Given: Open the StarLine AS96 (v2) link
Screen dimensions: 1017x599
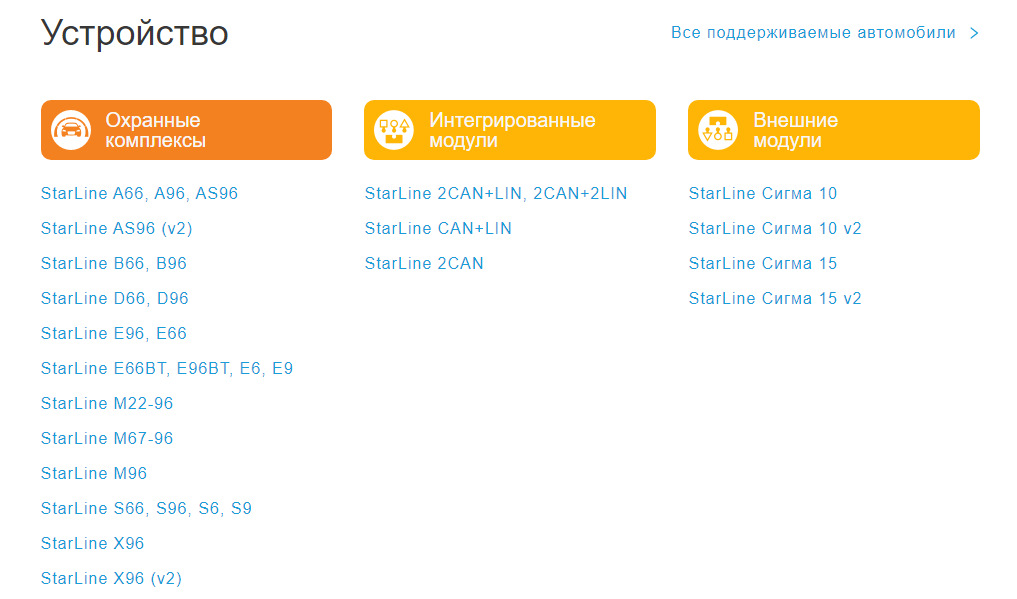Looking at the screenshot, I should pos(117,229).
